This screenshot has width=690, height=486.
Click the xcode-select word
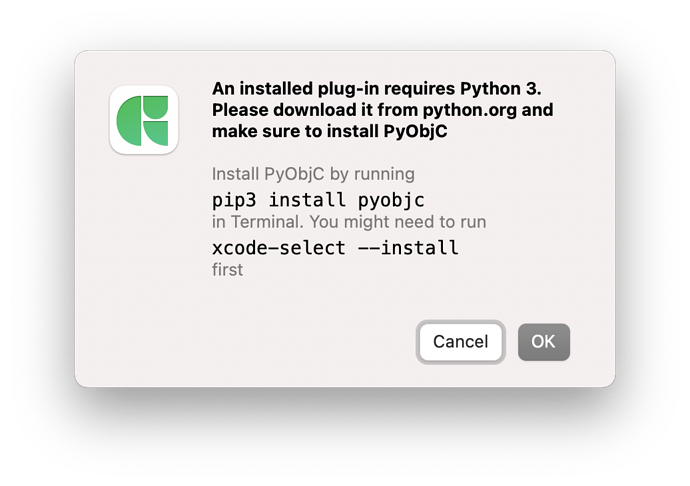pos(279,248)
